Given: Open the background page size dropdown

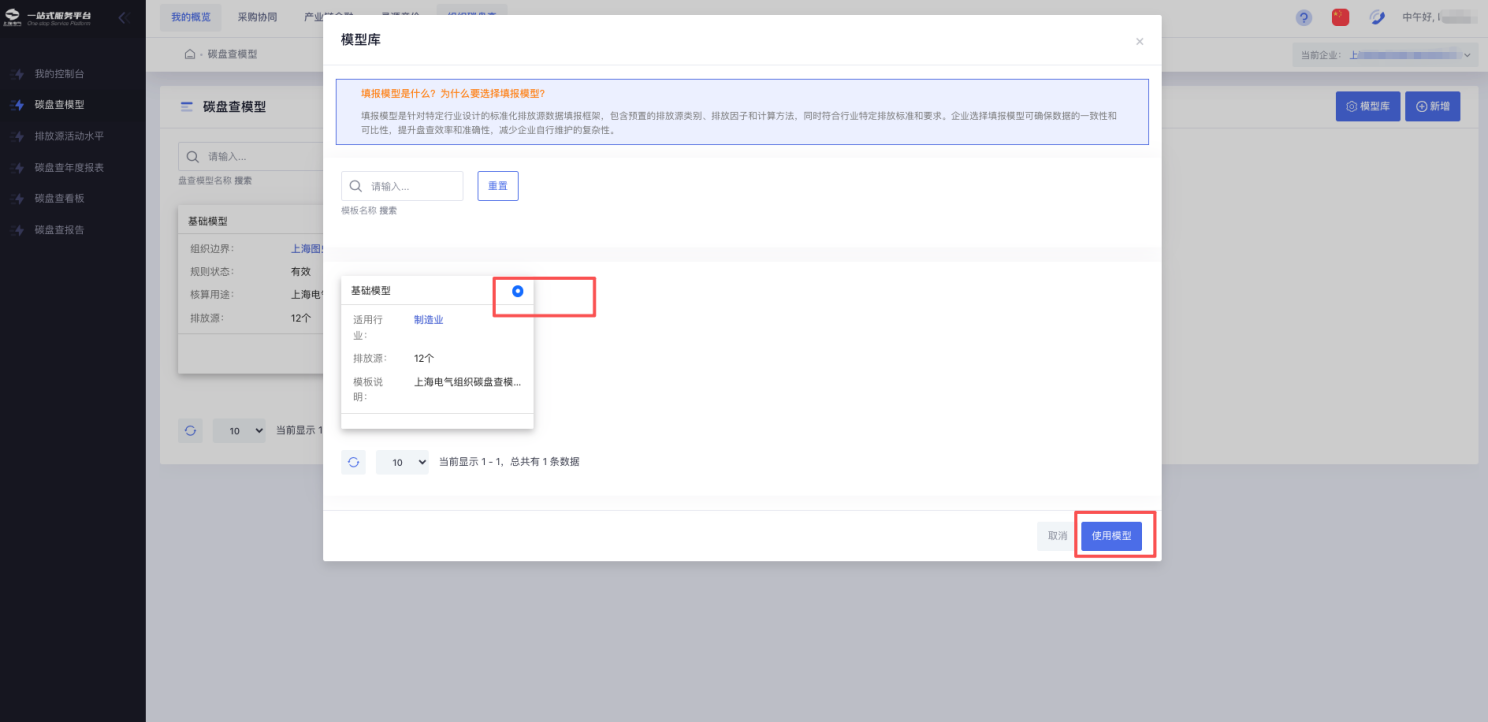Looking at the screenshot, I should 239,431.
